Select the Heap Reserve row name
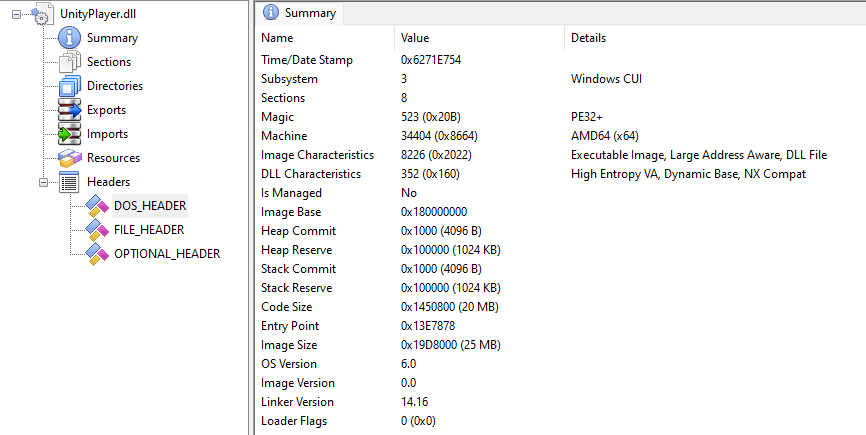The width and height of the screenshot is (866, 435). [x=297, y=250]
